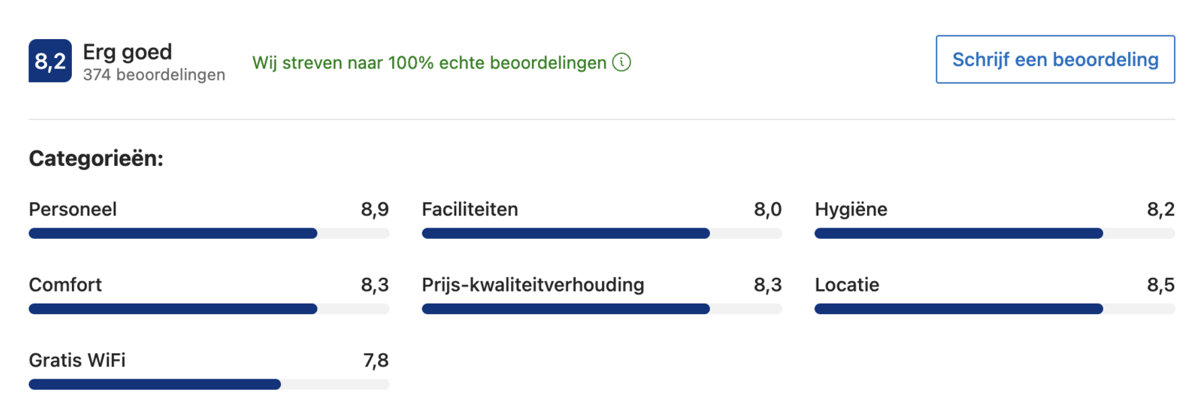Click the info icon next to echte beoordelingen
This screenshot has width=1200, height=414.
click(622, 63)
